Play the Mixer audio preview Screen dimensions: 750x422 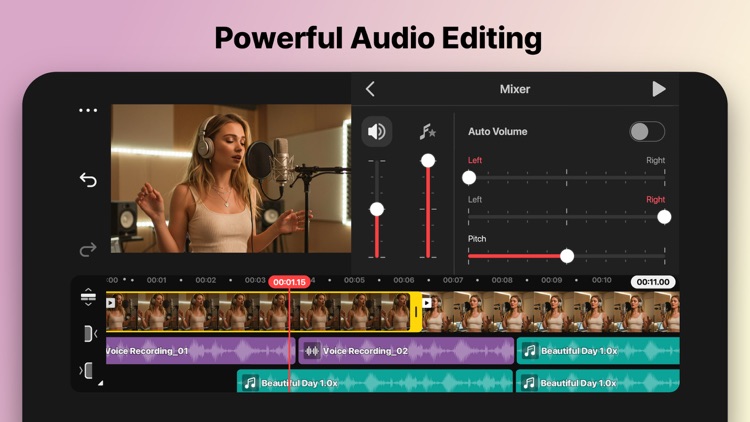coord(659,89)
